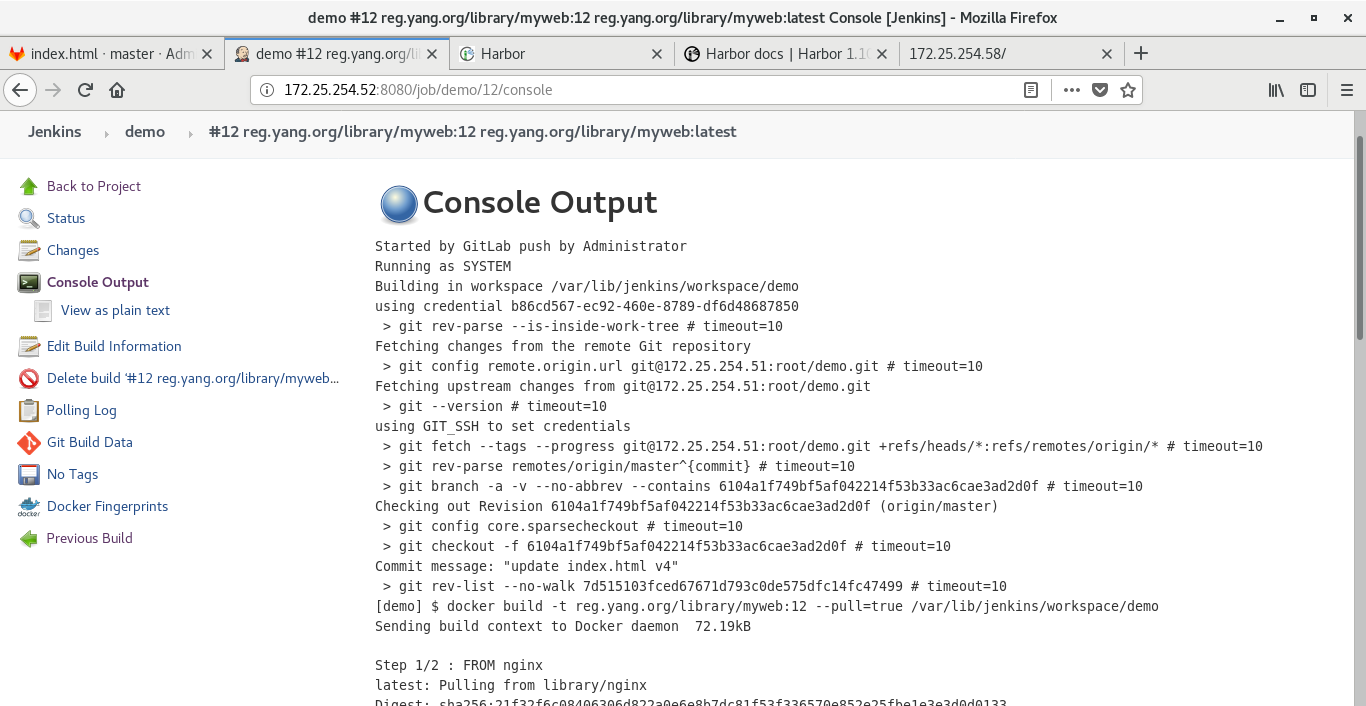Reload the current page
The width and height of the screenshot is (1366, 706).
pos(85,90)
